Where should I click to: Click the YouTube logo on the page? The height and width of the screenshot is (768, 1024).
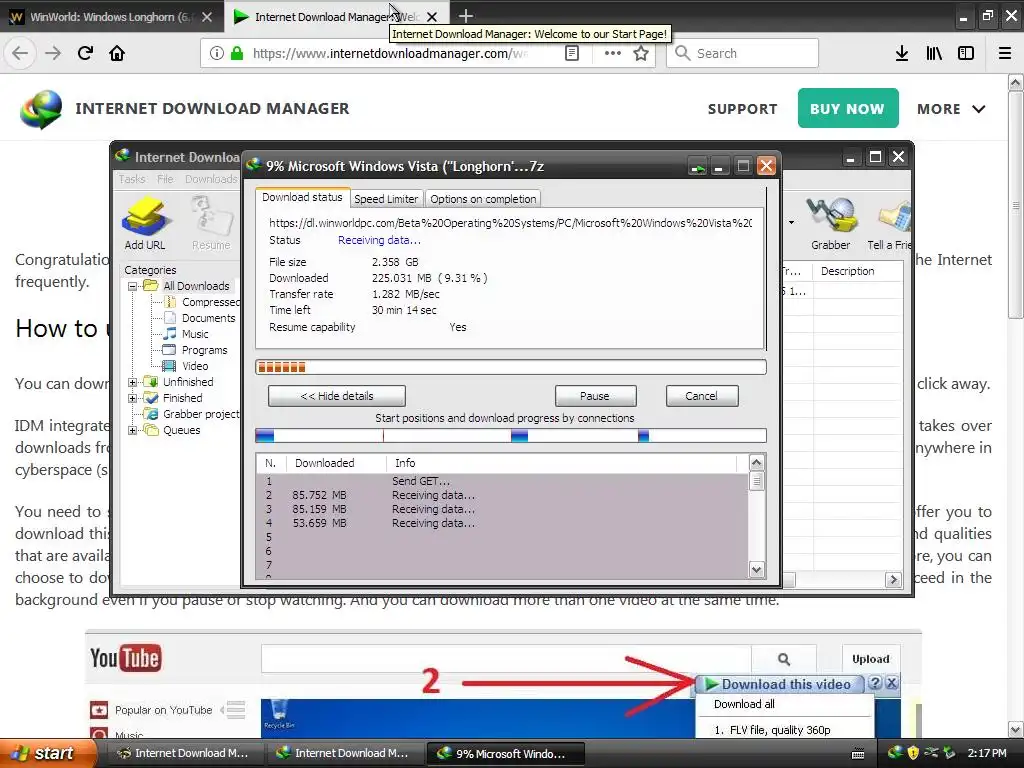tap(125, 658)
